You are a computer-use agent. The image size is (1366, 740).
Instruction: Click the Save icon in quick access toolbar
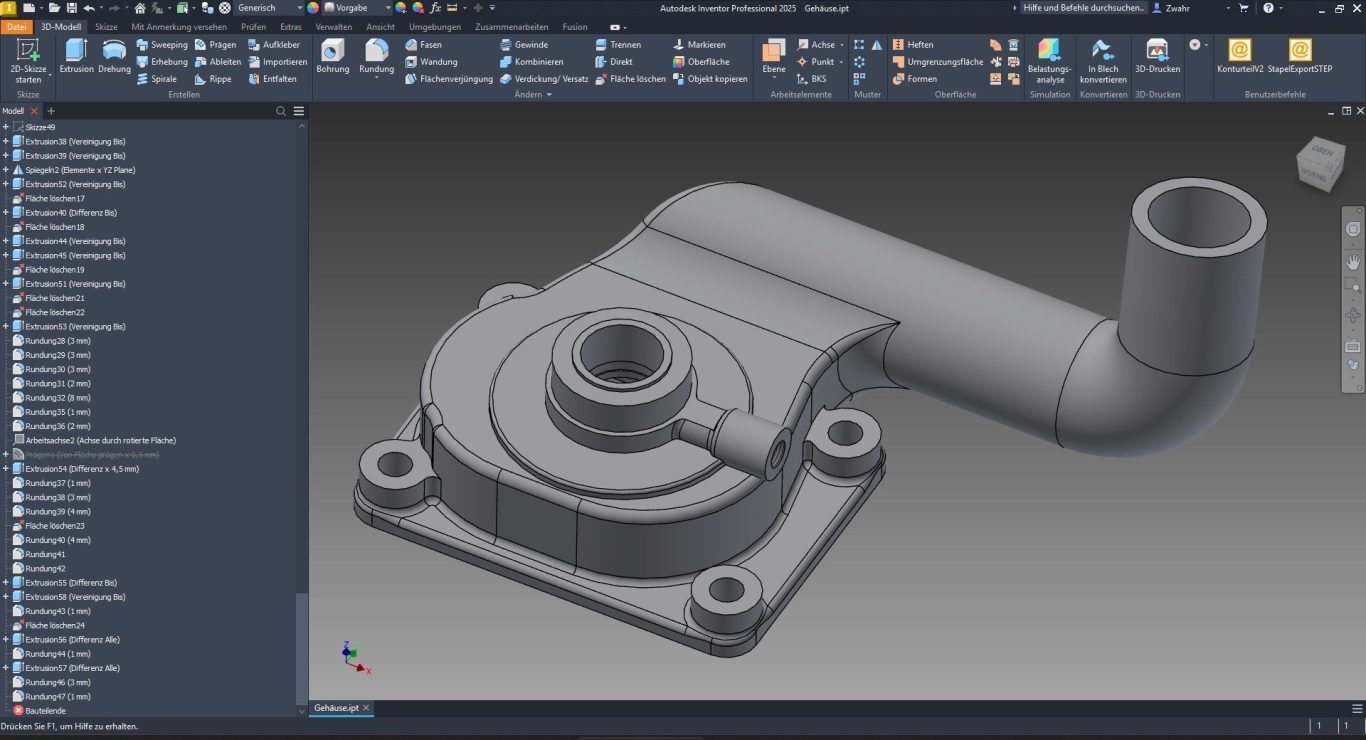pos(73,7)
